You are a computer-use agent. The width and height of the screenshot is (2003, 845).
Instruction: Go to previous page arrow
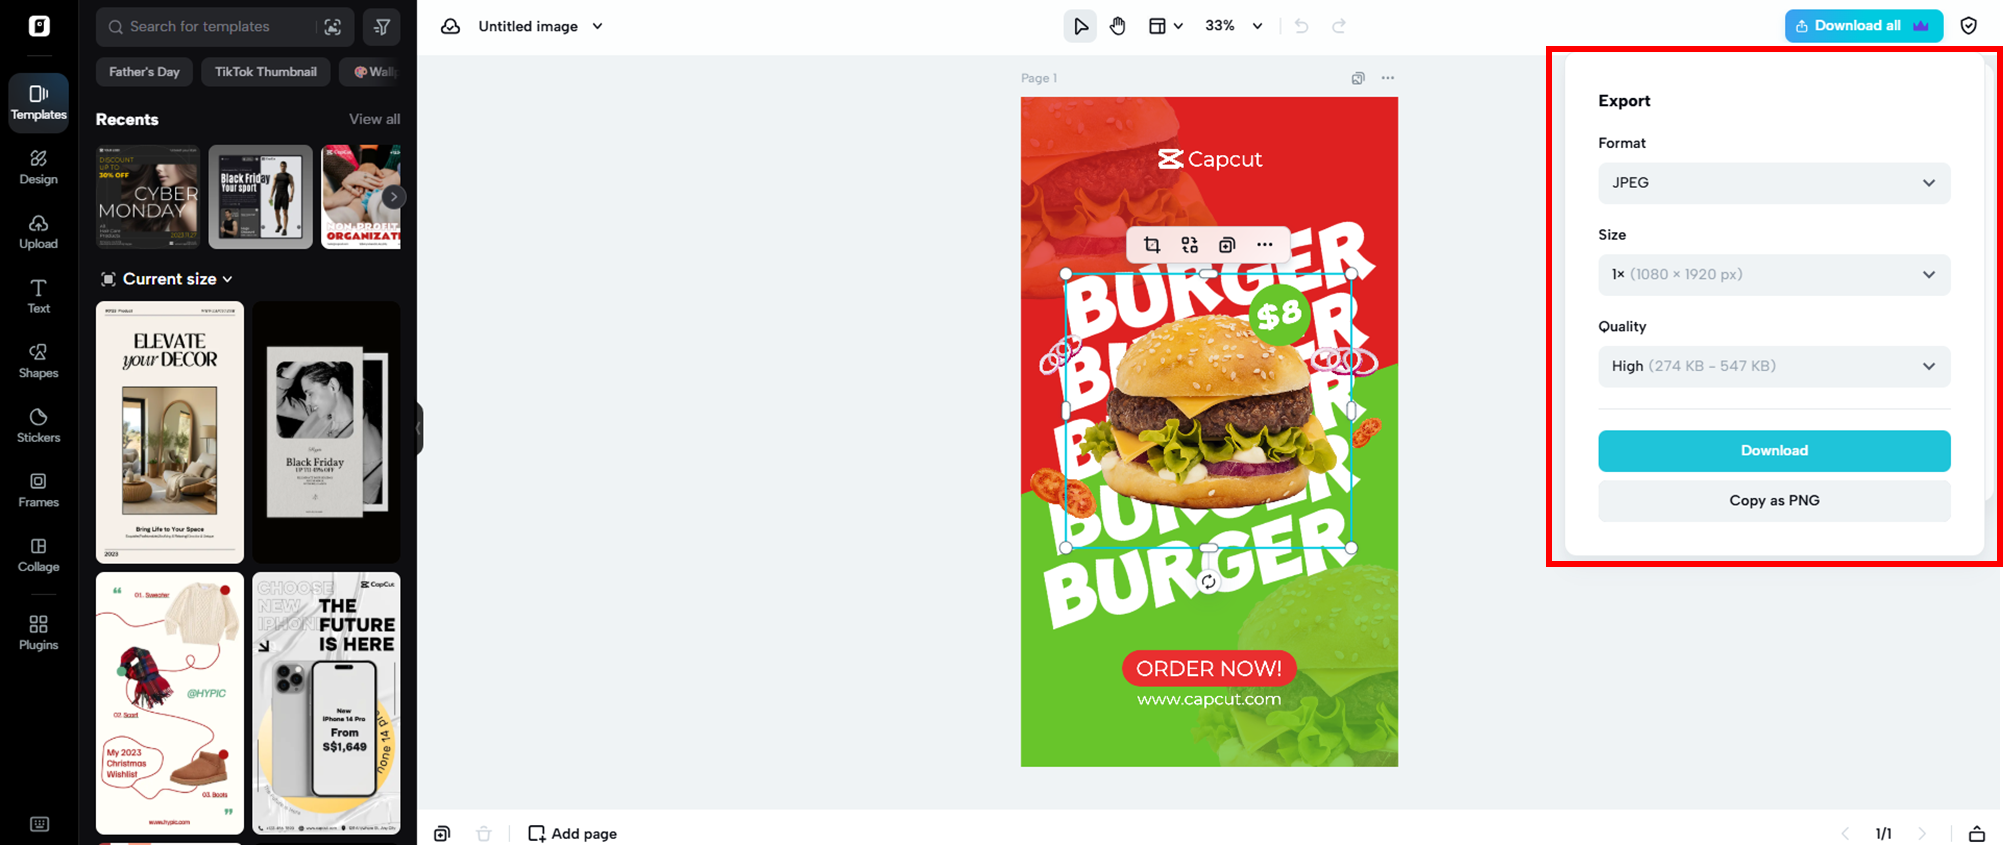click(1845, 834)
